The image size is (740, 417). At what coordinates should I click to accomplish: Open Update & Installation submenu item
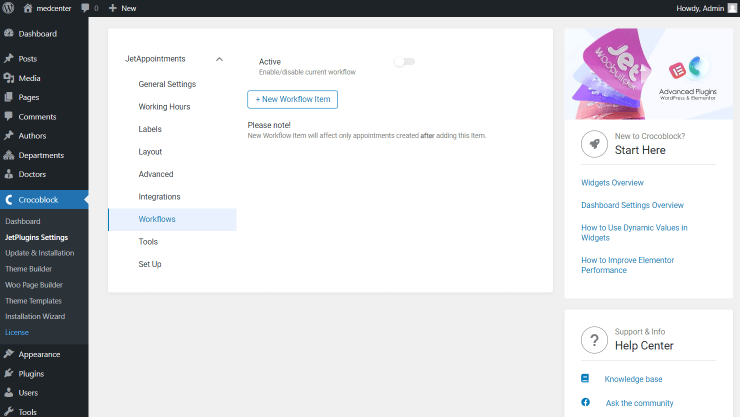click(x=40, y=253)
